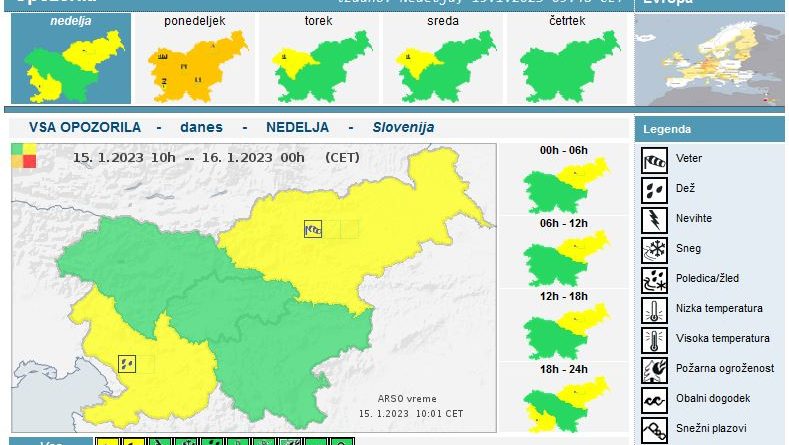
Task: Show the 18h - 24h period map
Action: [564, 398]
